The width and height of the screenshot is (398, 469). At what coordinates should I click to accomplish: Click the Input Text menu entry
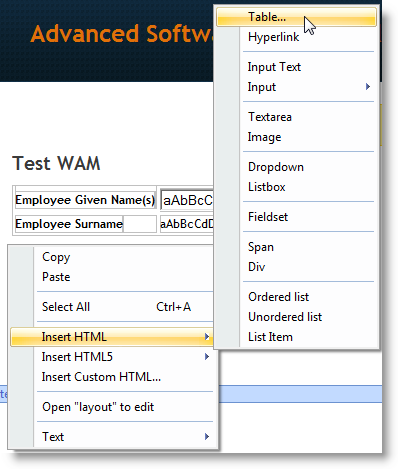pyautogui.click(x=296, y=67)
